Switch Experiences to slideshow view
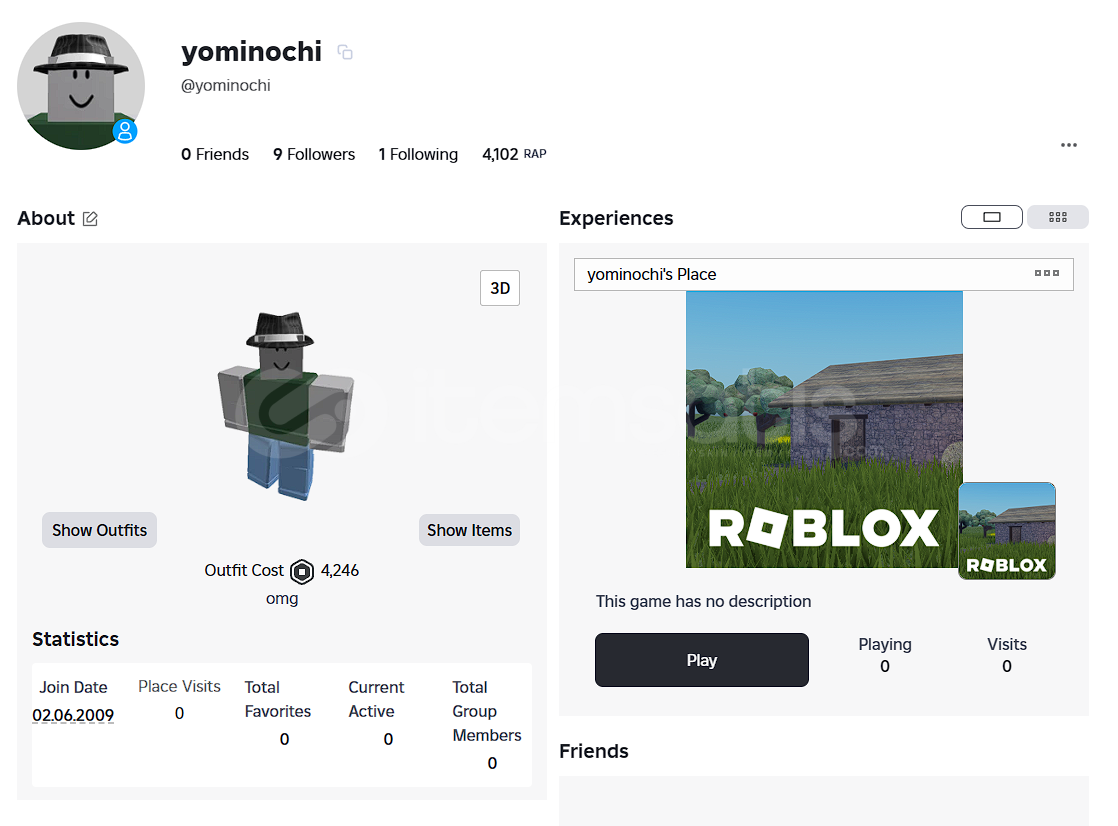Viewport: 1118px width, 826px height. point(991,217)
